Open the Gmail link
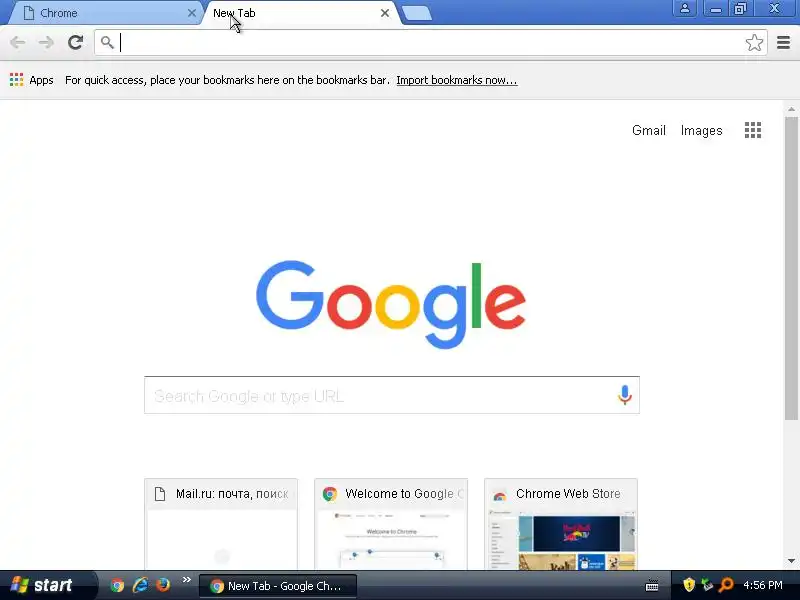This screenshot has height=600, width=800. (x=648, y=131)
